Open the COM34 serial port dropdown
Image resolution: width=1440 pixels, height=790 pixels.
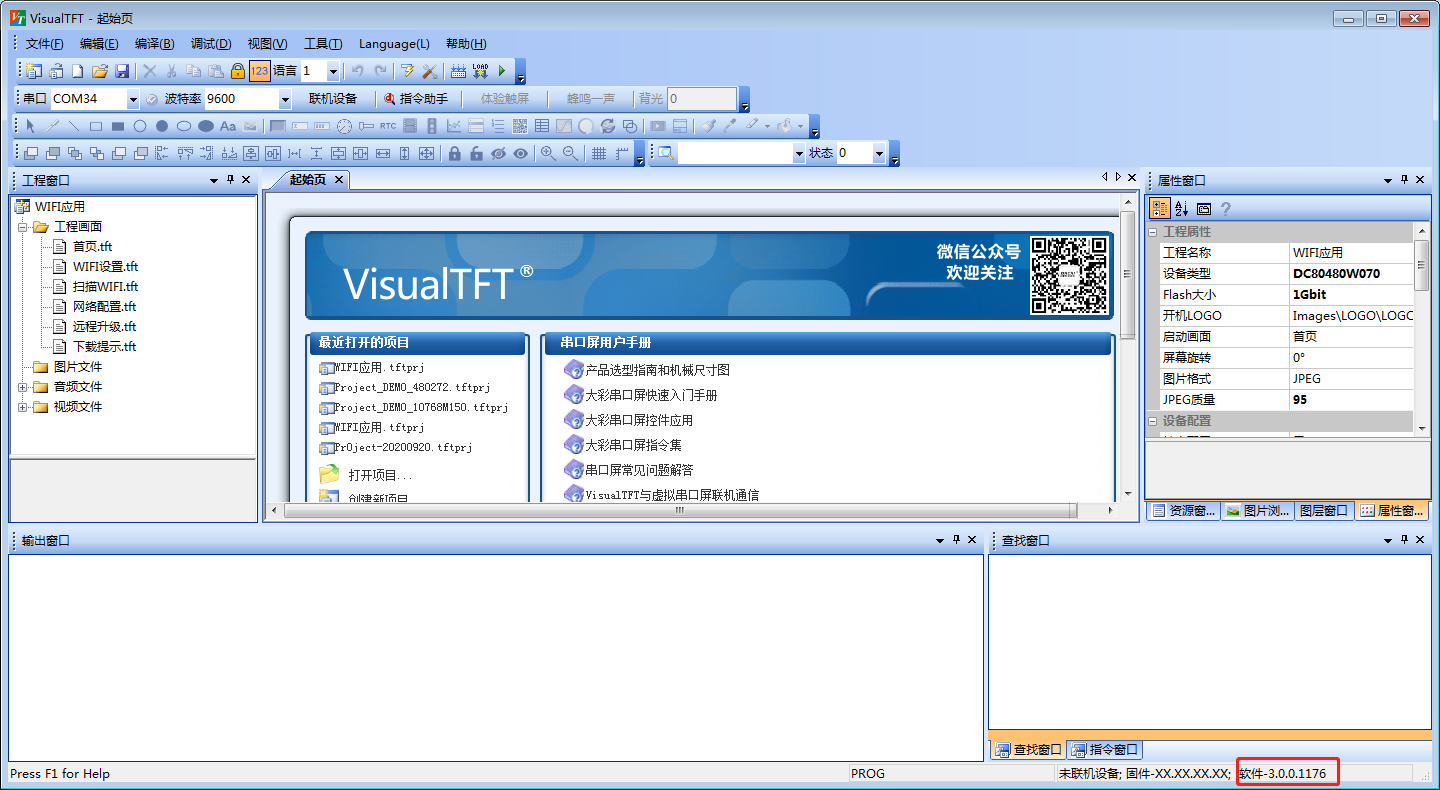(133, 99)
